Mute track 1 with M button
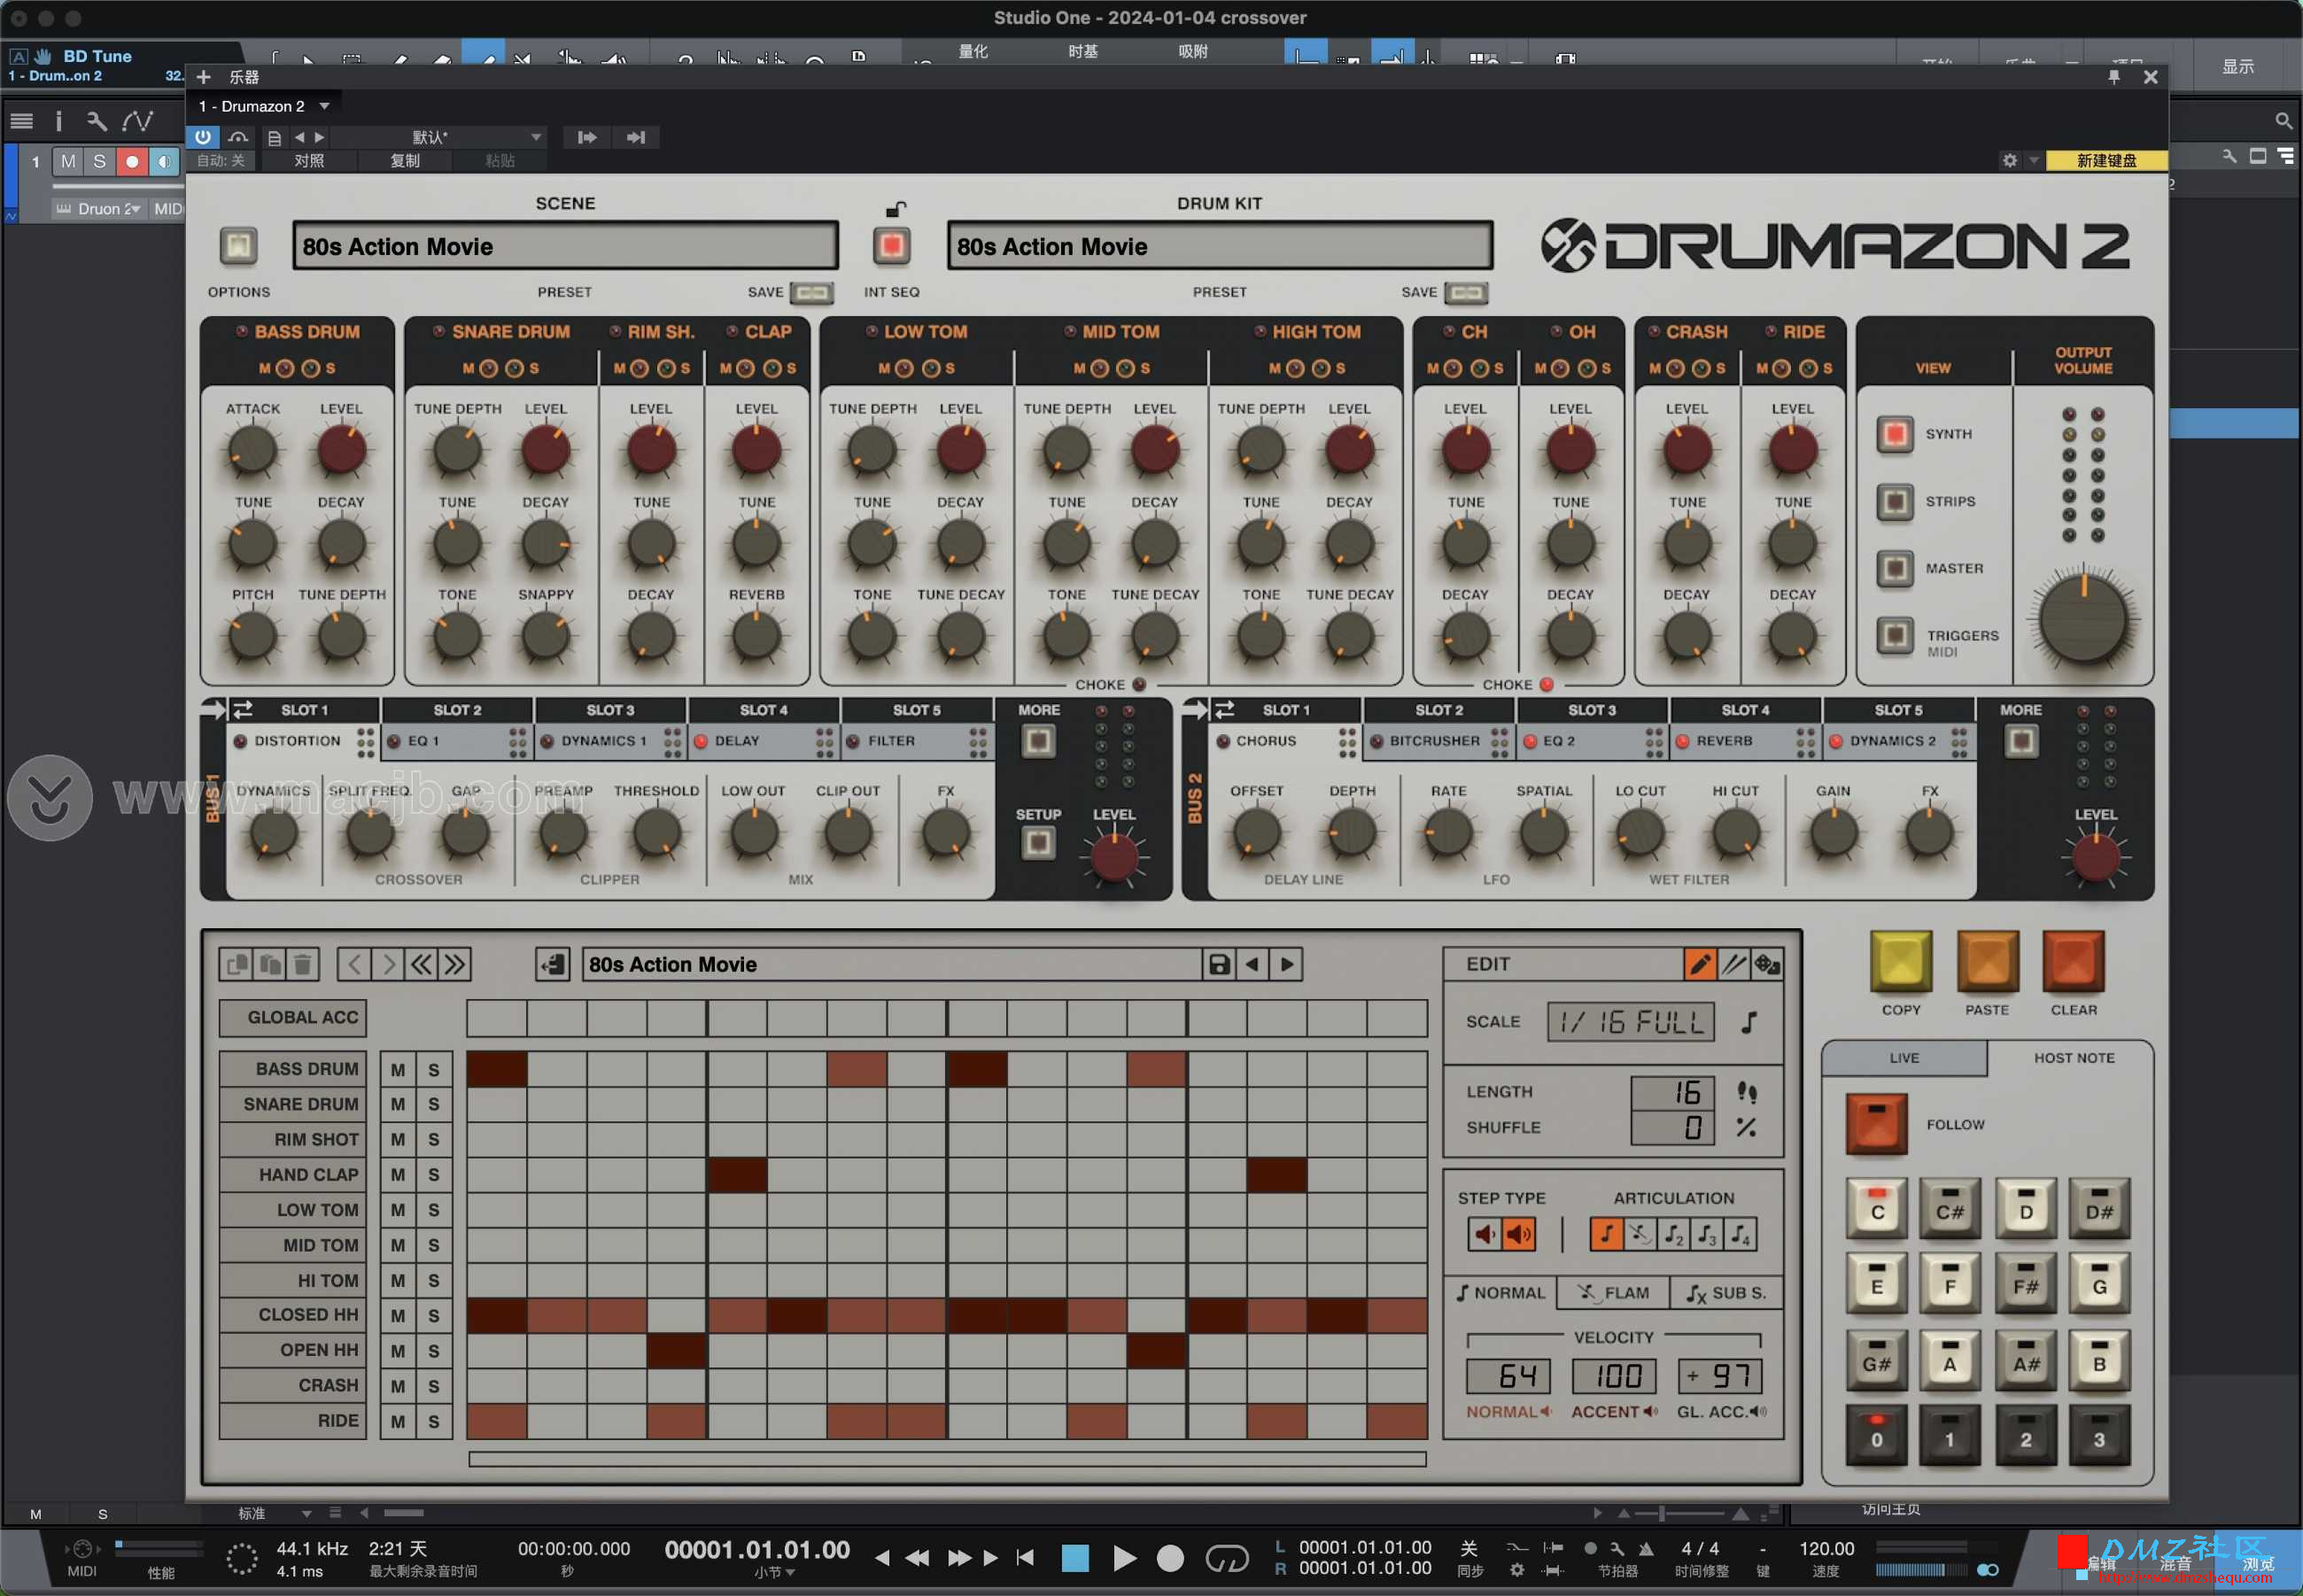 click(x=68, y=161)
